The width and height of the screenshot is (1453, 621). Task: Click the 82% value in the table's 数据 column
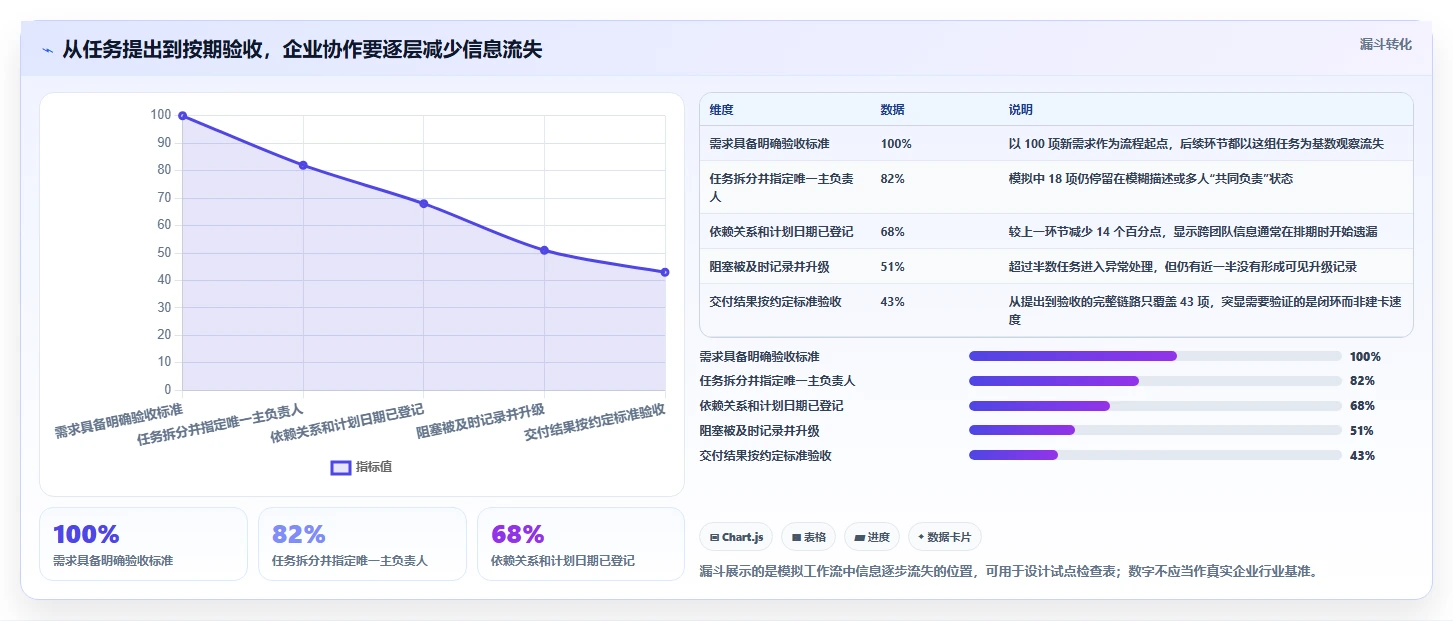coord(893,179)
